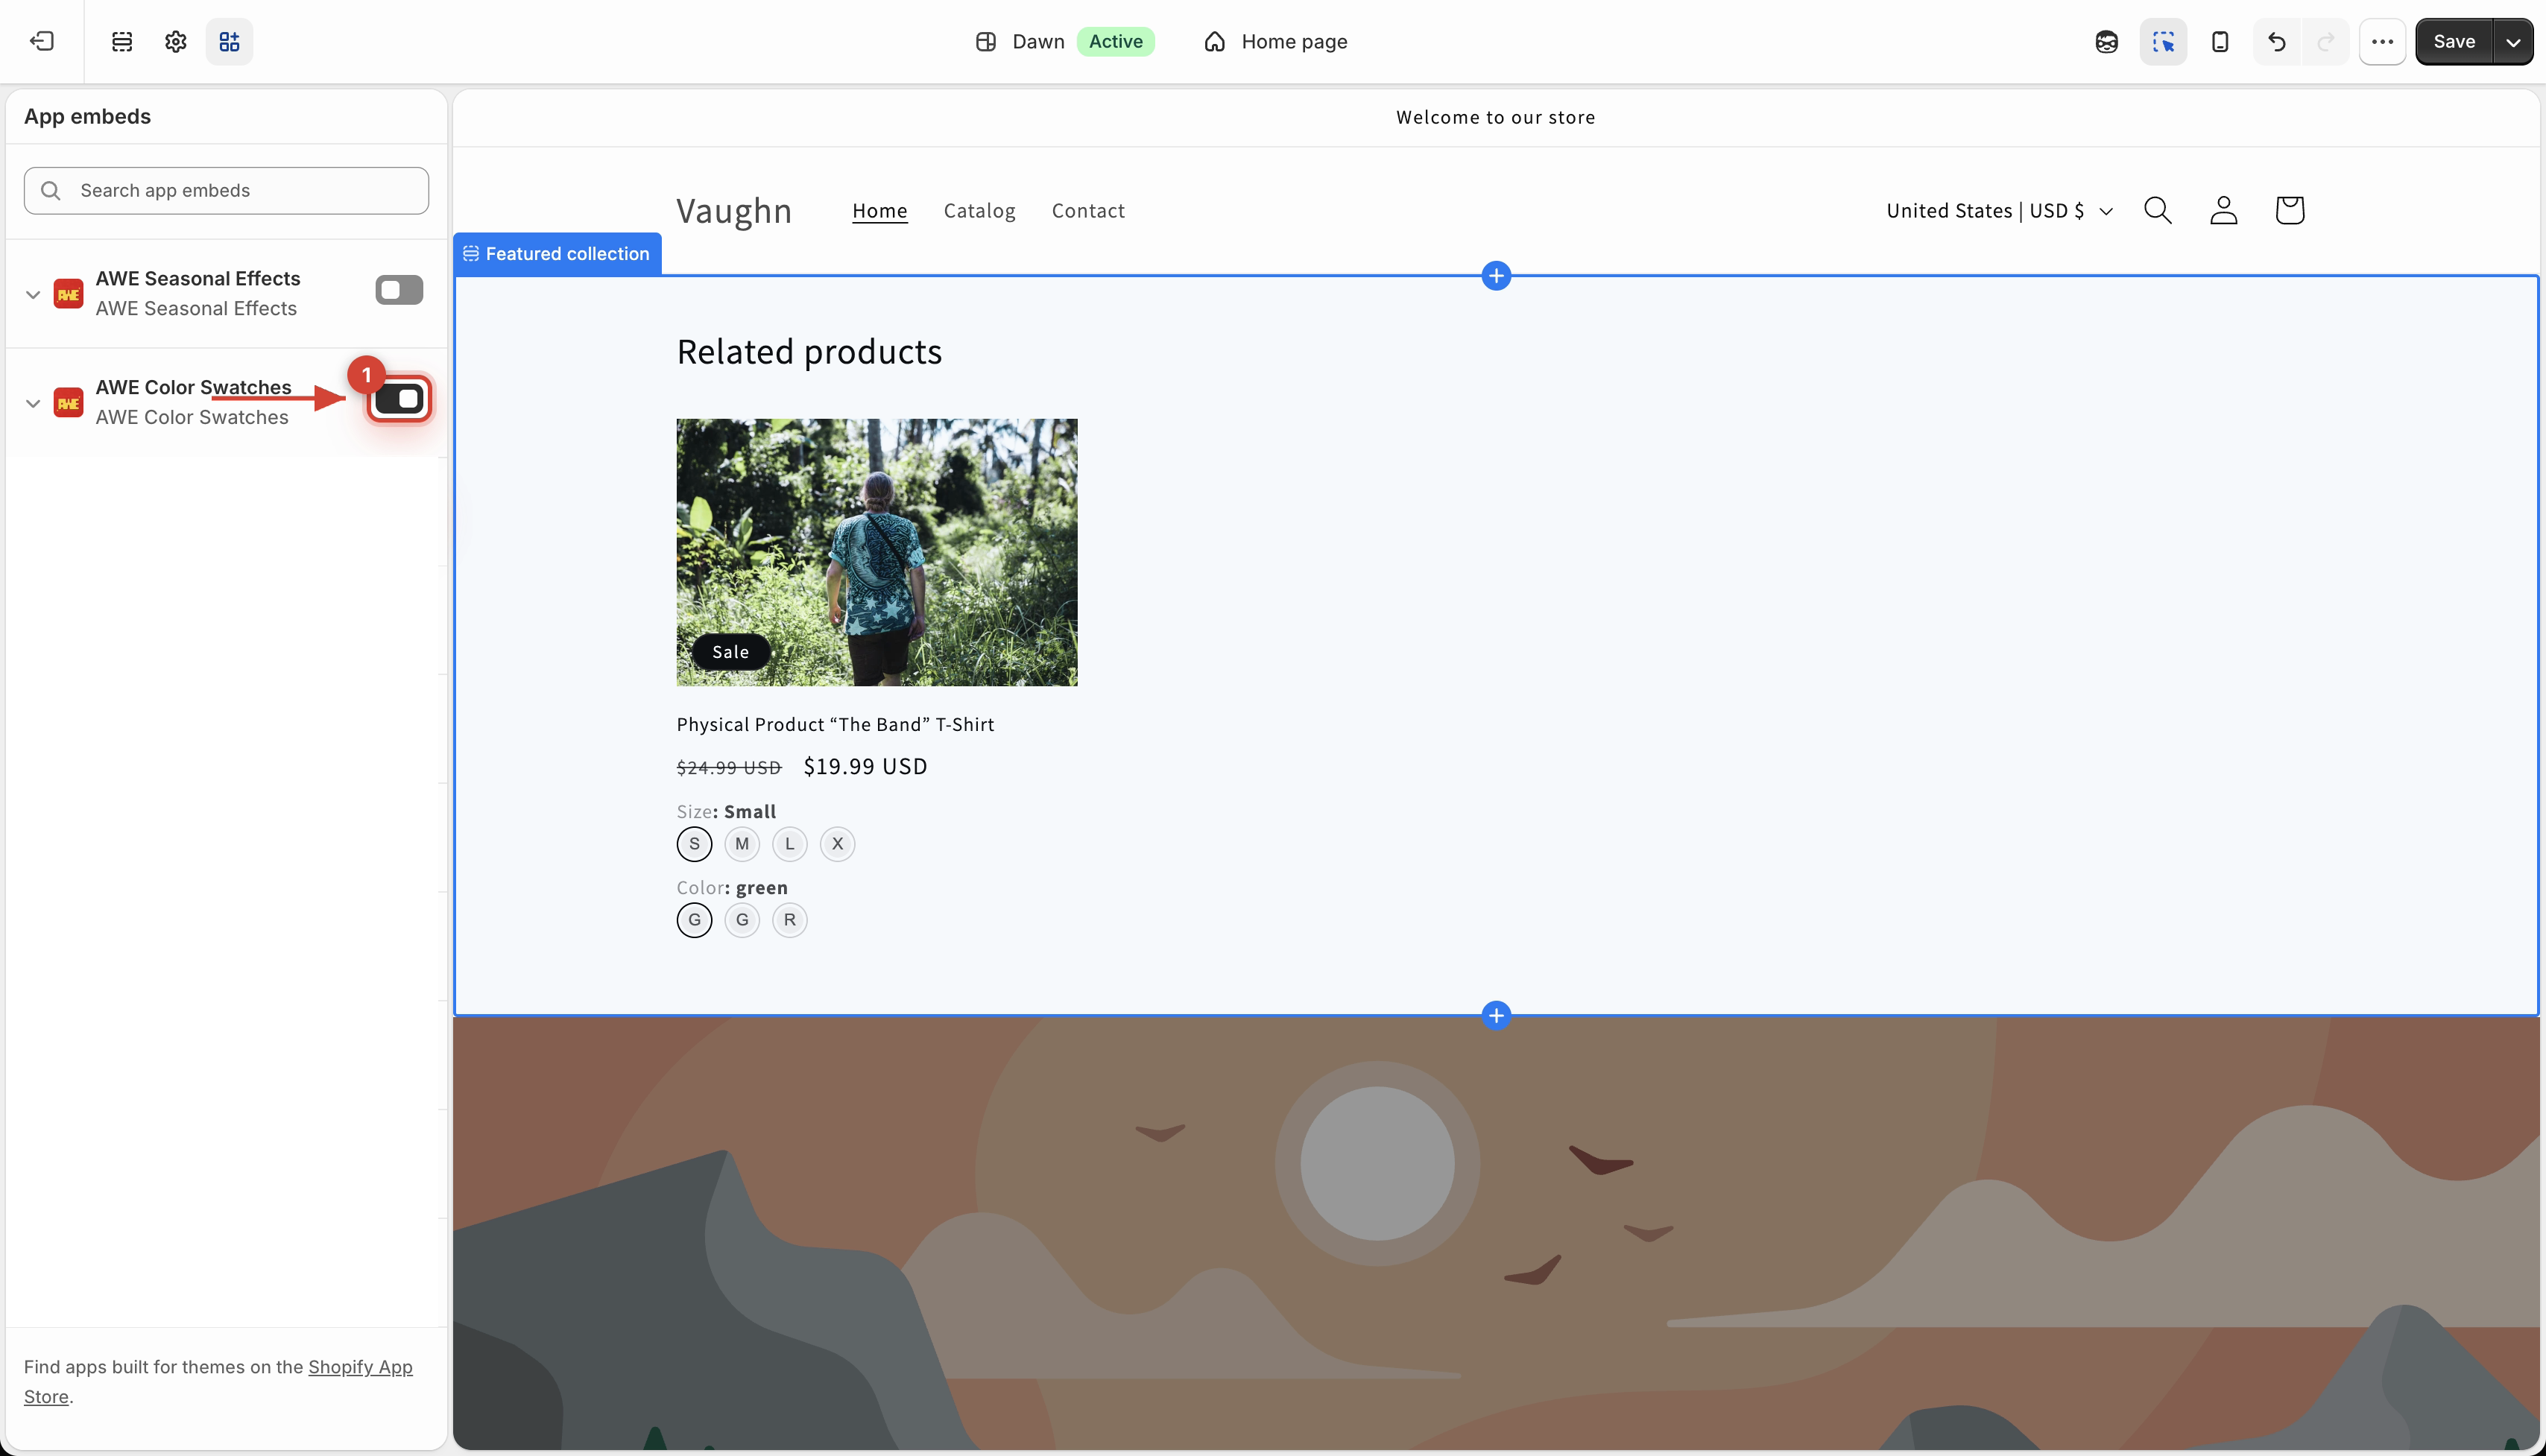Undo the last change
The height and width of the screenshot is (1456, 2546).
coord(2277,41)
